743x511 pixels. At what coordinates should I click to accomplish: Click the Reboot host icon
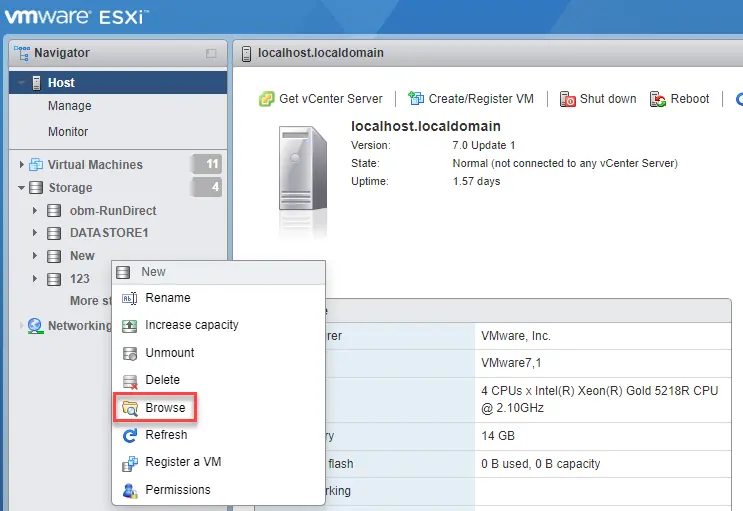pyautogui.click(x=658, y=99)
